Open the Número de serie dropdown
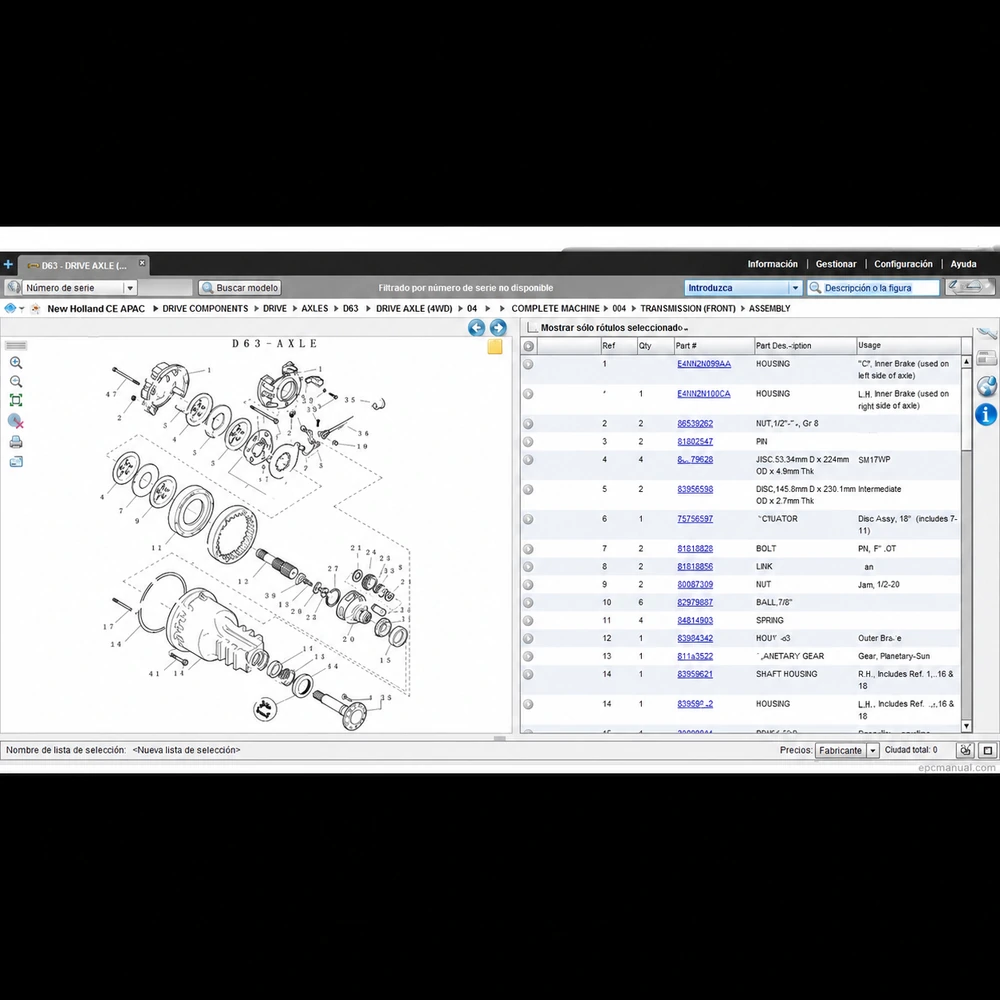1000x1000 pixels. pyautogui.click(x=129, y=288)
